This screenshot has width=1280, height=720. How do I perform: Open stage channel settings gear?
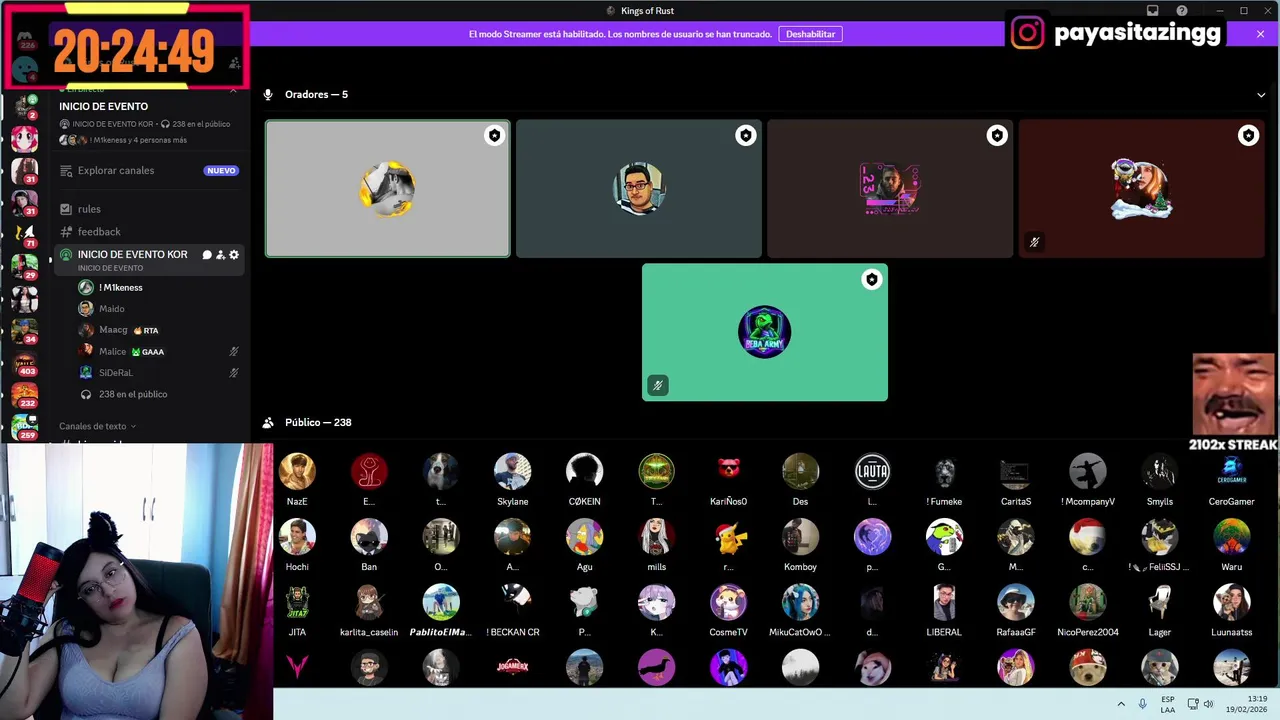click(234, 255)
